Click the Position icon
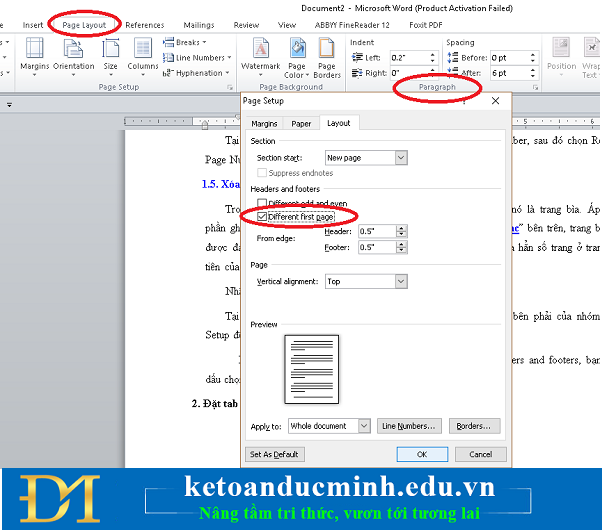Viewport: 603px width, 530px height. pos(561,48)
